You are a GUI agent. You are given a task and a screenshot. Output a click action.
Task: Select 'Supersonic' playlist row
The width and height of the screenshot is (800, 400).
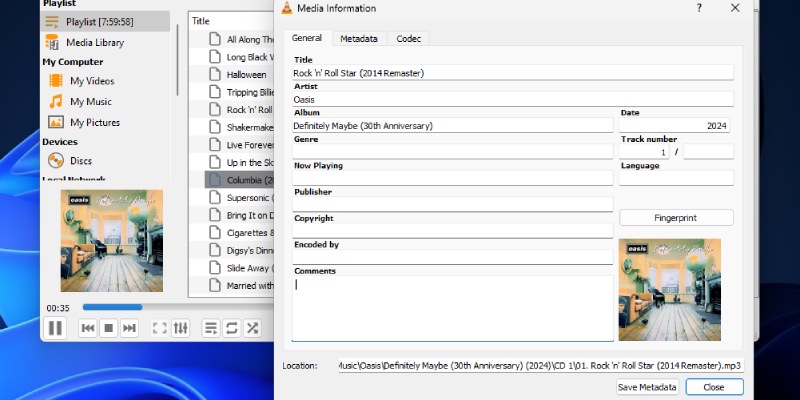point(240,197)
